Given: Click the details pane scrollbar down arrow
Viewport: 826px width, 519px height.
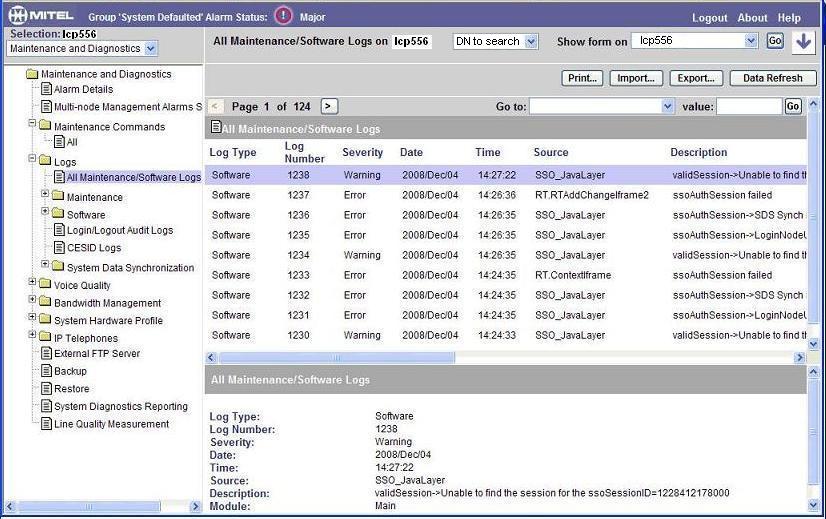Looking at the screenshot, I should click(813, 505).
